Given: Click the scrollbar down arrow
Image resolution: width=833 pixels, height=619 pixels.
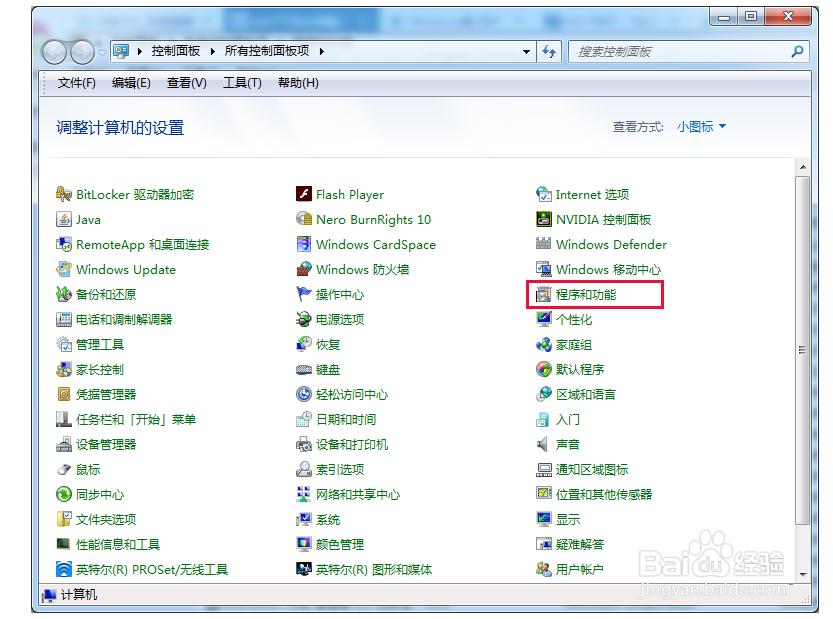Looking at the screenshot, I should pos(803,574).
